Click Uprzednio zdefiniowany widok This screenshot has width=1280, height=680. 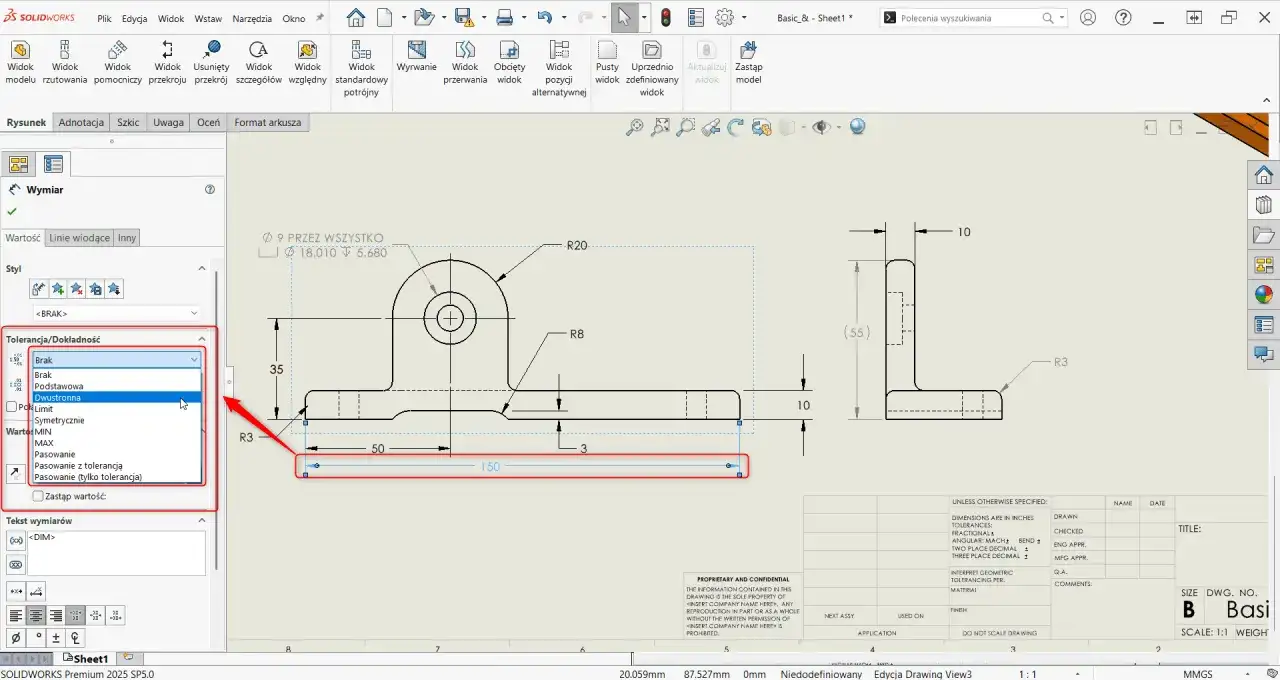pos(652,68)
